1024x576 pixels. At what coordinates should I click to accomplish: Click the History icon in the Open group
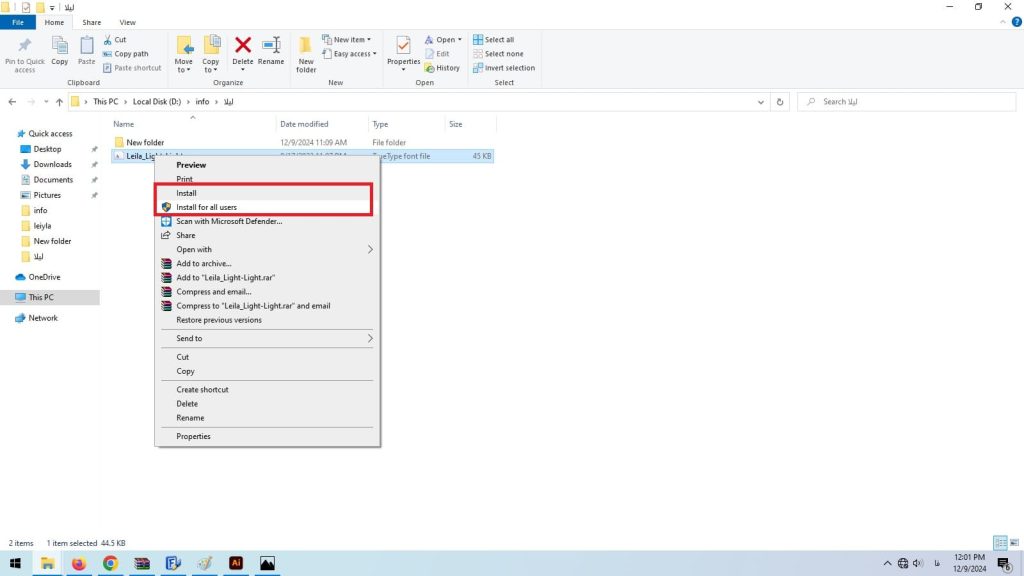(x=443, y=68)
